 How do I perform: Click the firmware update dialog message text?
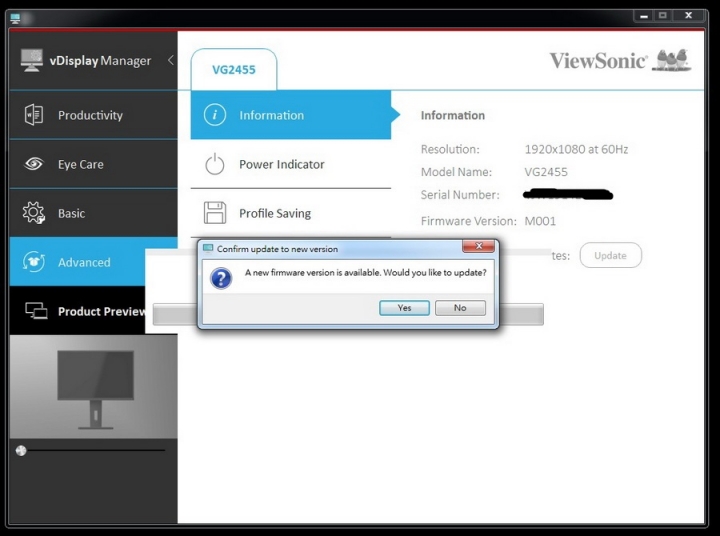point(366,272)
